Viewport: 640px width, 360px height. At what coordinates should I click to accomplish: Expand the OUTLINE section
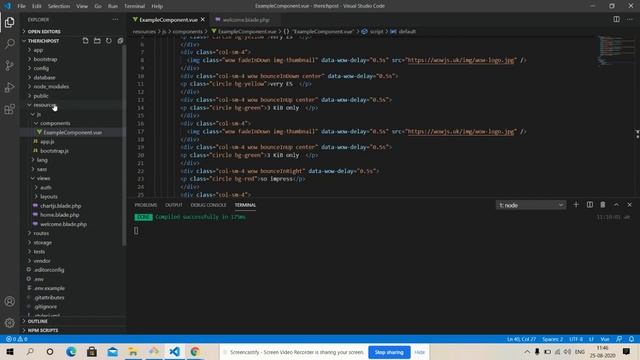pyautogui.click(x=38, y=321)
